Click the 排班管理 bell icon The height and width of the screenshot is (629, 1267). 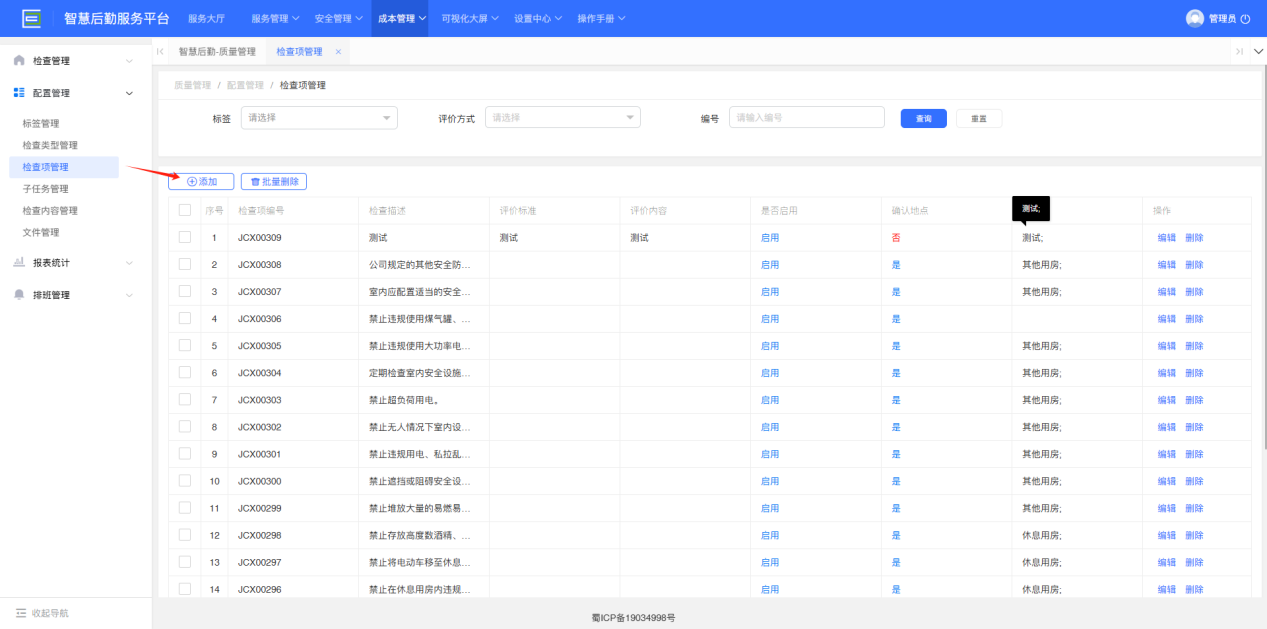tap(19, 295)
